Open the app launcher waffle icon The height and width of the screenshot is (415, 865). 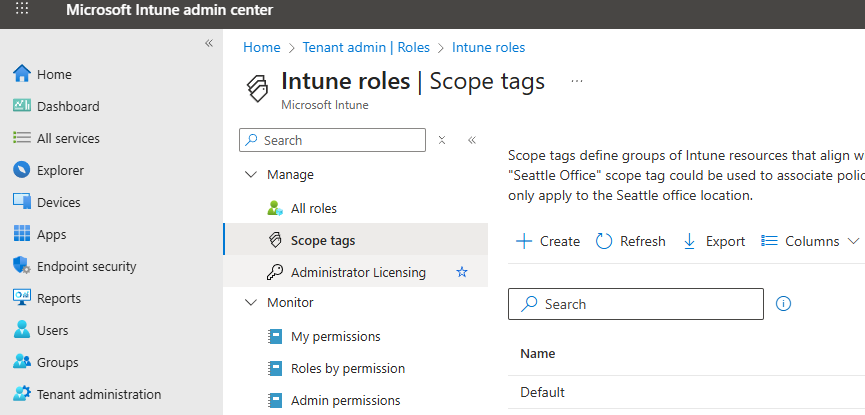pyautogui.click(x=21, y=10)
